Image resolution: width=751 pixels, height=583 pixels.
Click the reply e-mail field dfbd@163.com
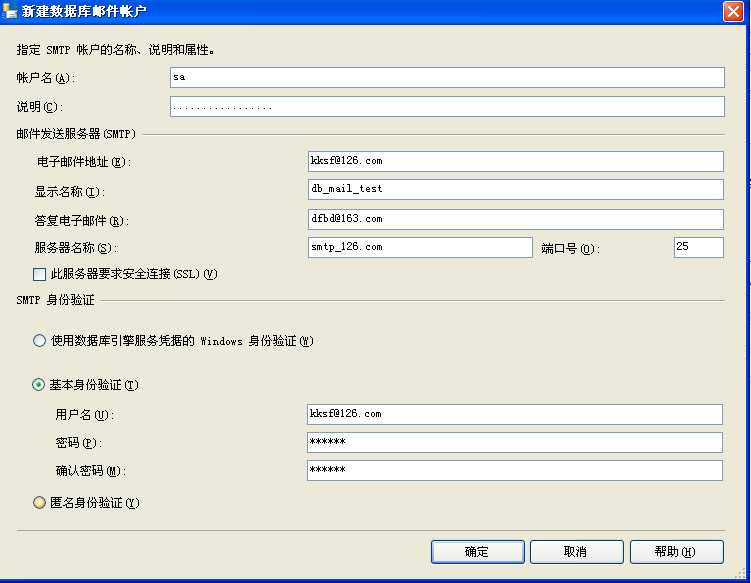click(515, 219)
